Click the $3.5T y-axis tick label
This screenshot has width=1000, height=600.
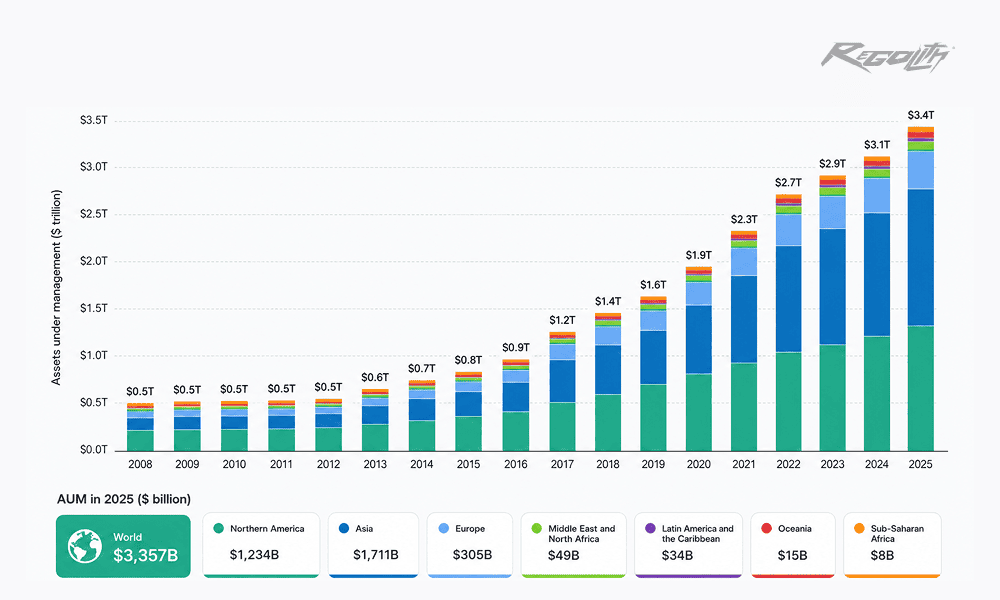(x=94, y=120)
